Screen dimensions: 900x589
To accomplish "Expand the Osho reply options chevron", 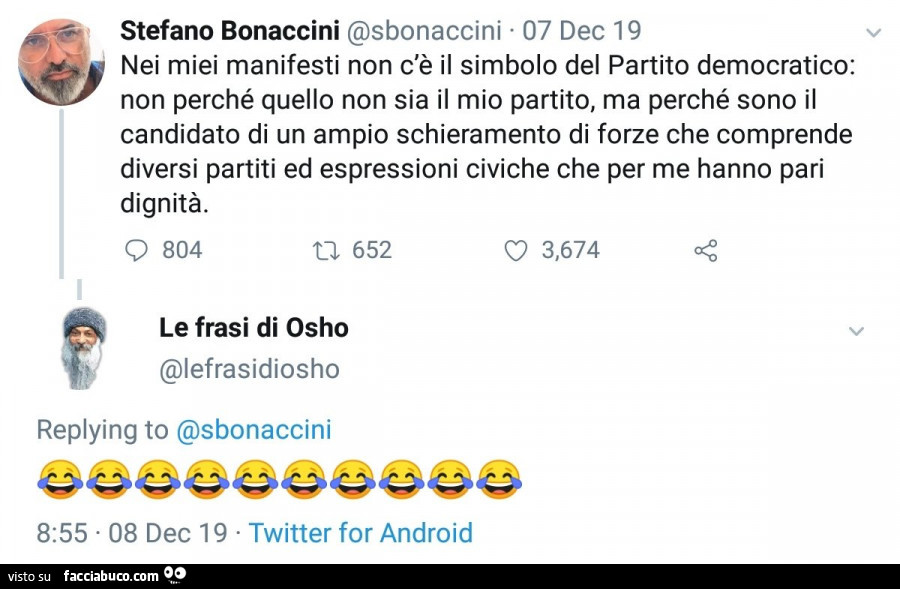I will pyautogui.click(x=857, y=330).
